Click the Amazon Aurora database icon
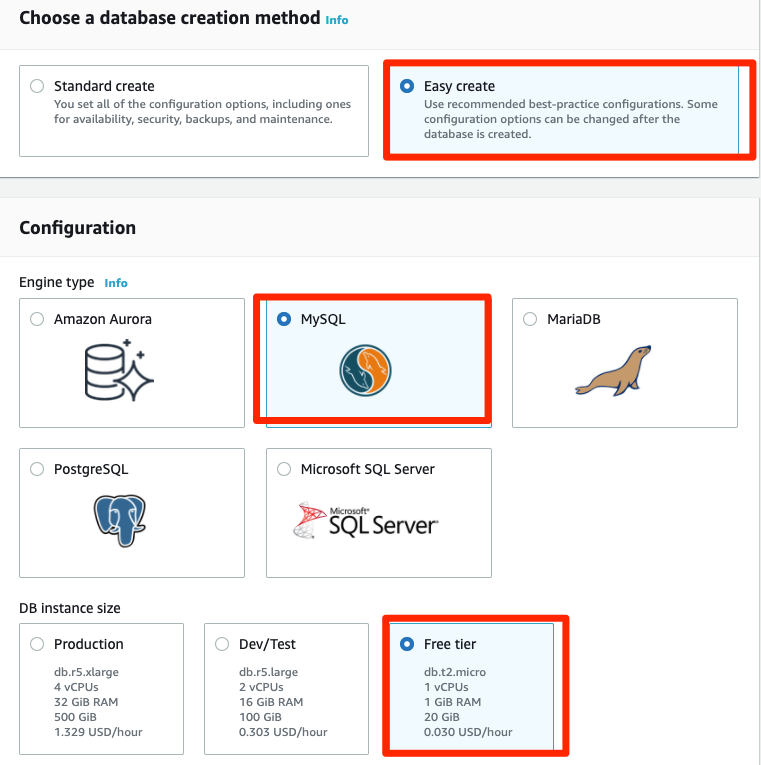Image resolution: width=761 pixels, height=765 pixels. (x=118, y=372)
